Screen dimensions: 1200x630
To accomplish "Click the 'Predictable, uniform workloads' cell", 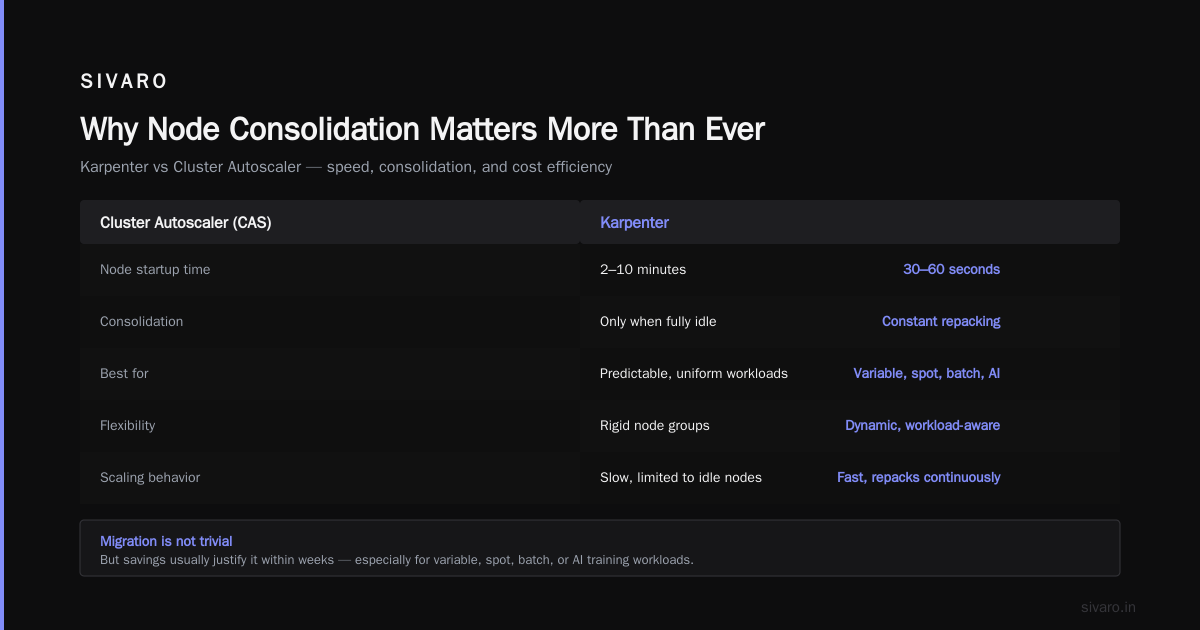I will click(x=694, y=374).
